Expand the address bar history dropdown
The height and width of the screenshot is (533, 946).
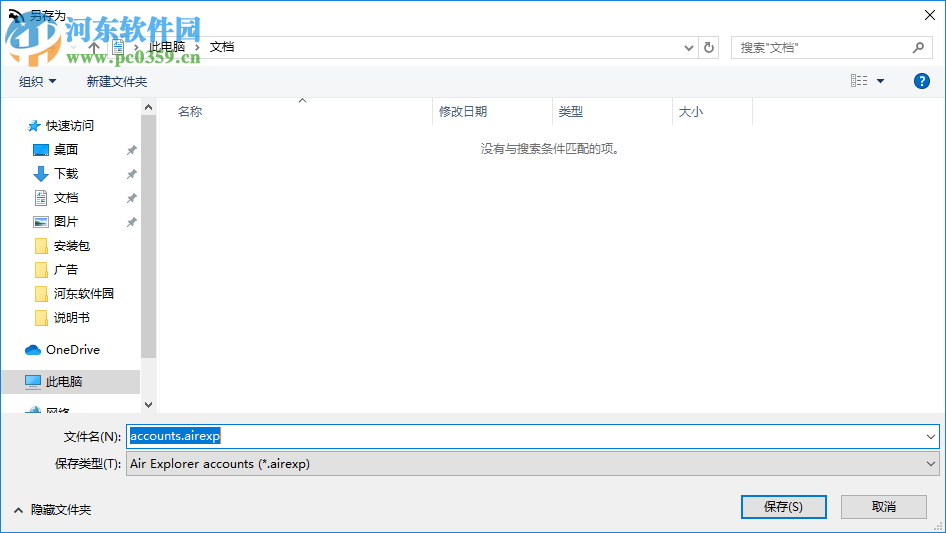tap(688, 48)
